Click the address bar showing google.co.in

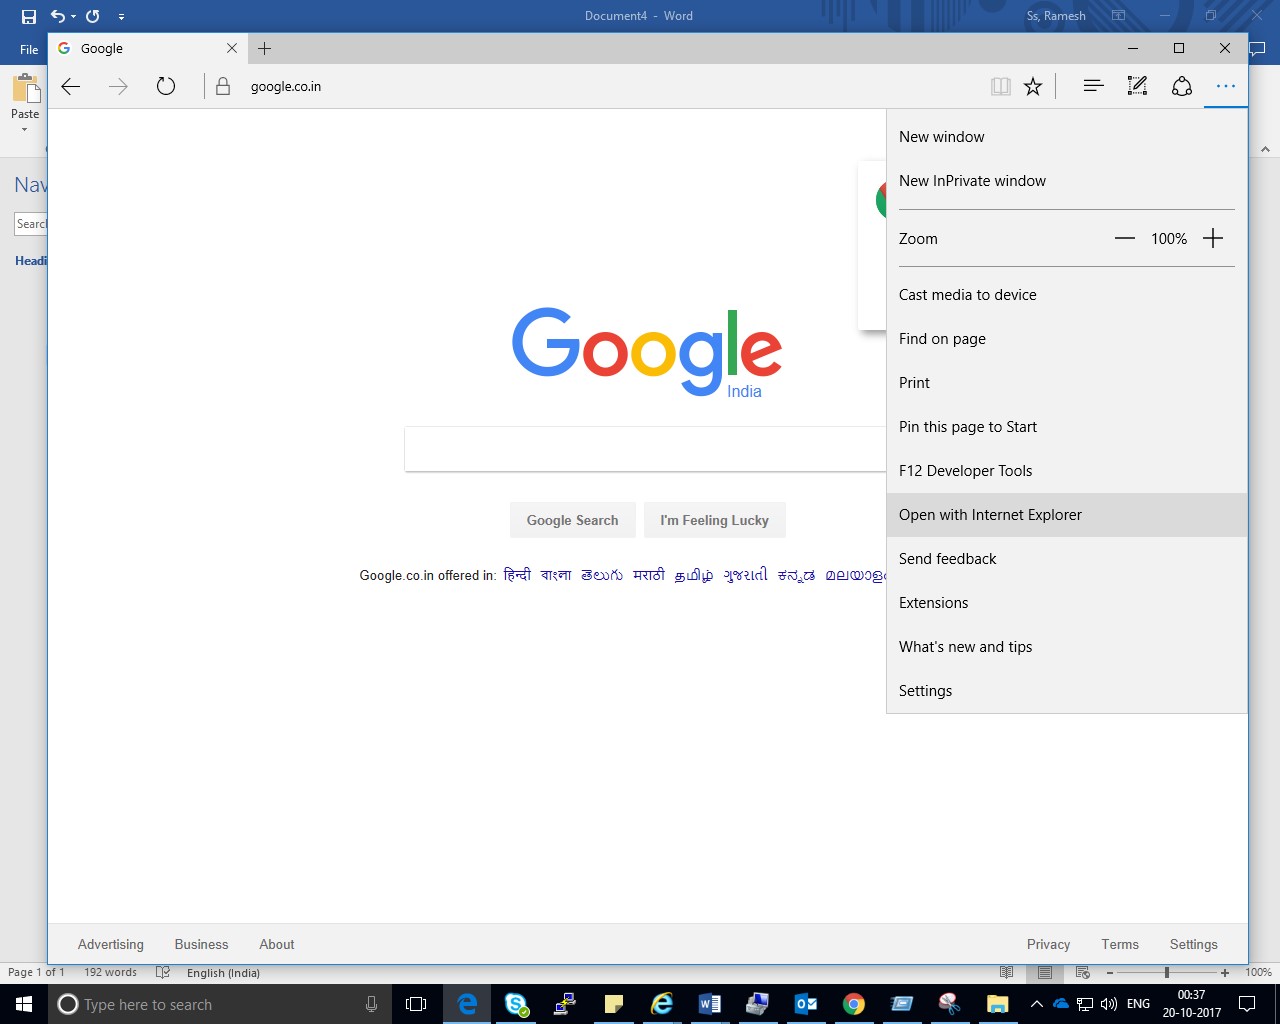286,86
